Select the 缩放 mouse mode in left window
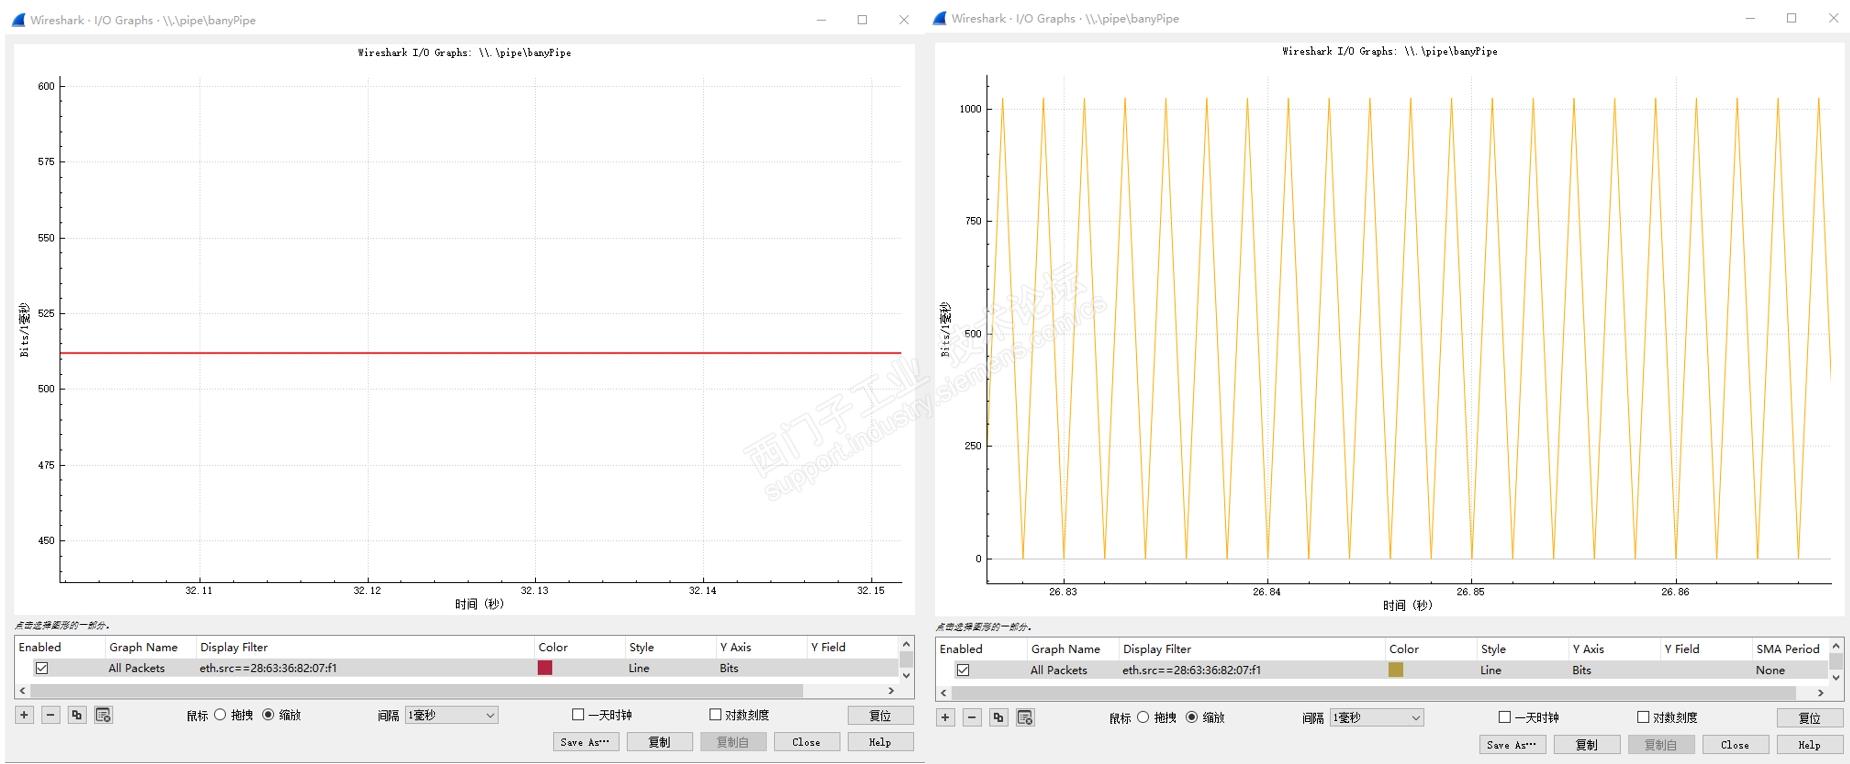The image size is (1850, 764). [x=268, y=715]
